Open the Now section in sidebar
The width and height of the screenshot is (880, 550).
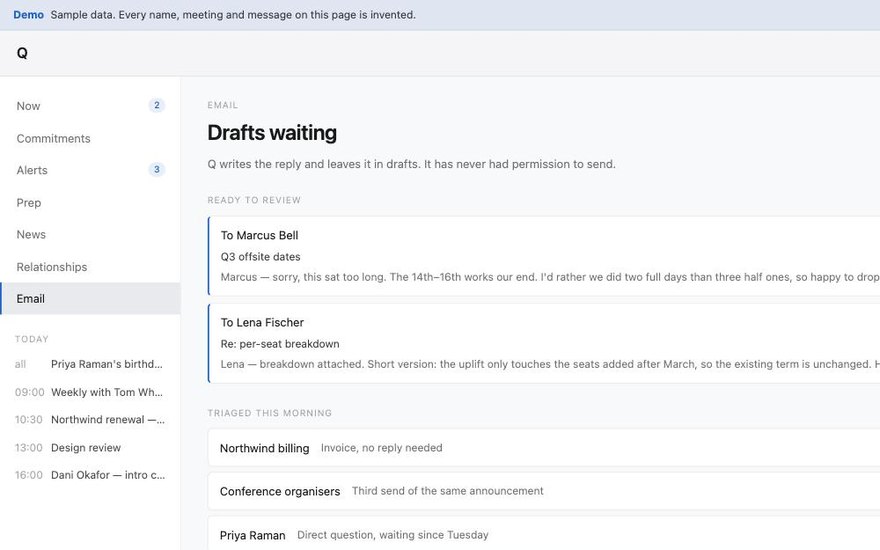[90, 106]
